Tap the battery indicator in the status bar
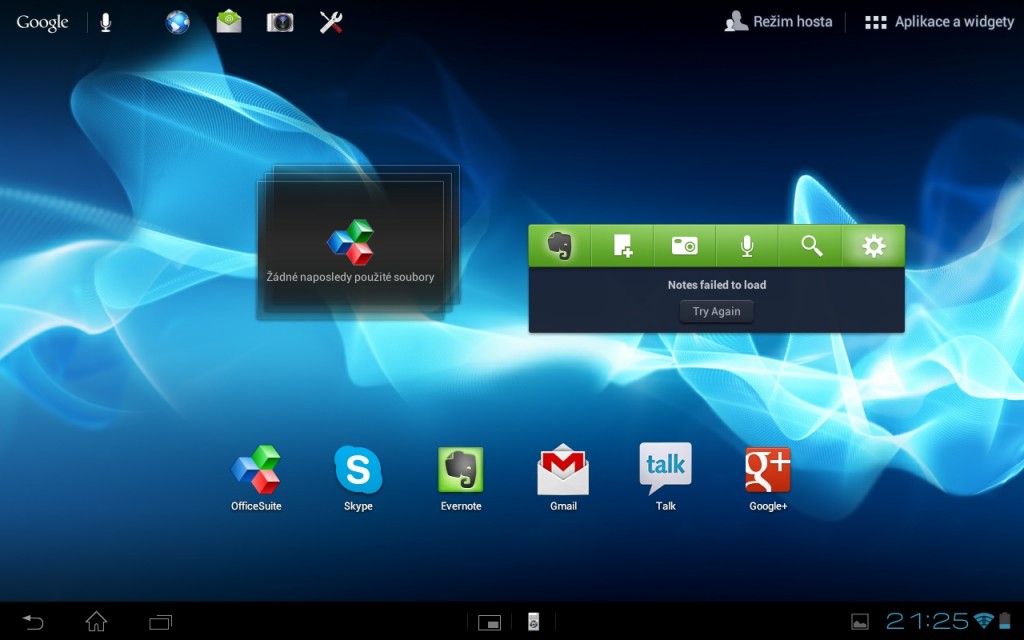This screenshot has width=1024, height=640. [x=1004, y=621]
